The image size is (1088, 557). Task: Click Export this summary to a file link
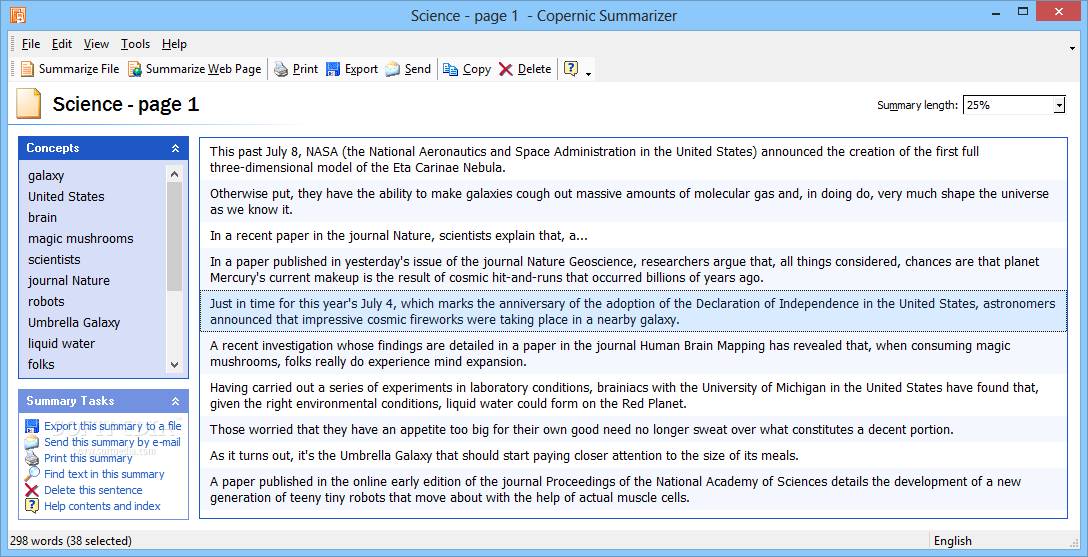[x=112, y=426]
